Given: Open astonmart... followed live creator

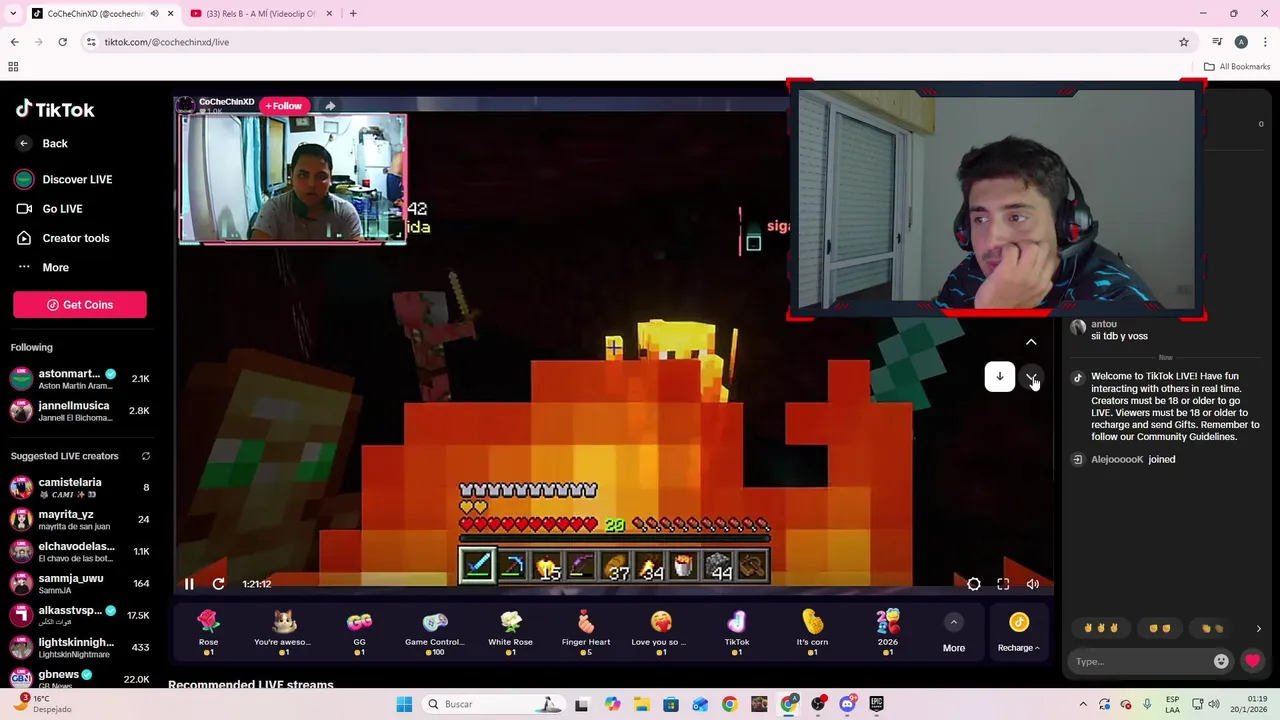Looking at the screenshot, I should (x=80, y=379).
